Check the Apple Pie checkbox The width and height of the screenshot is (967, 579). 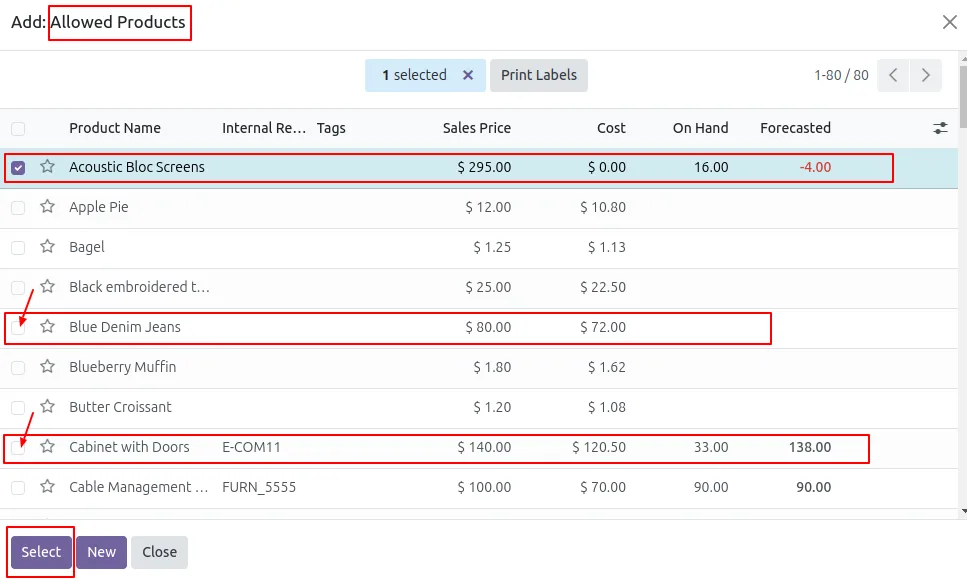click(x=18, y=208)
